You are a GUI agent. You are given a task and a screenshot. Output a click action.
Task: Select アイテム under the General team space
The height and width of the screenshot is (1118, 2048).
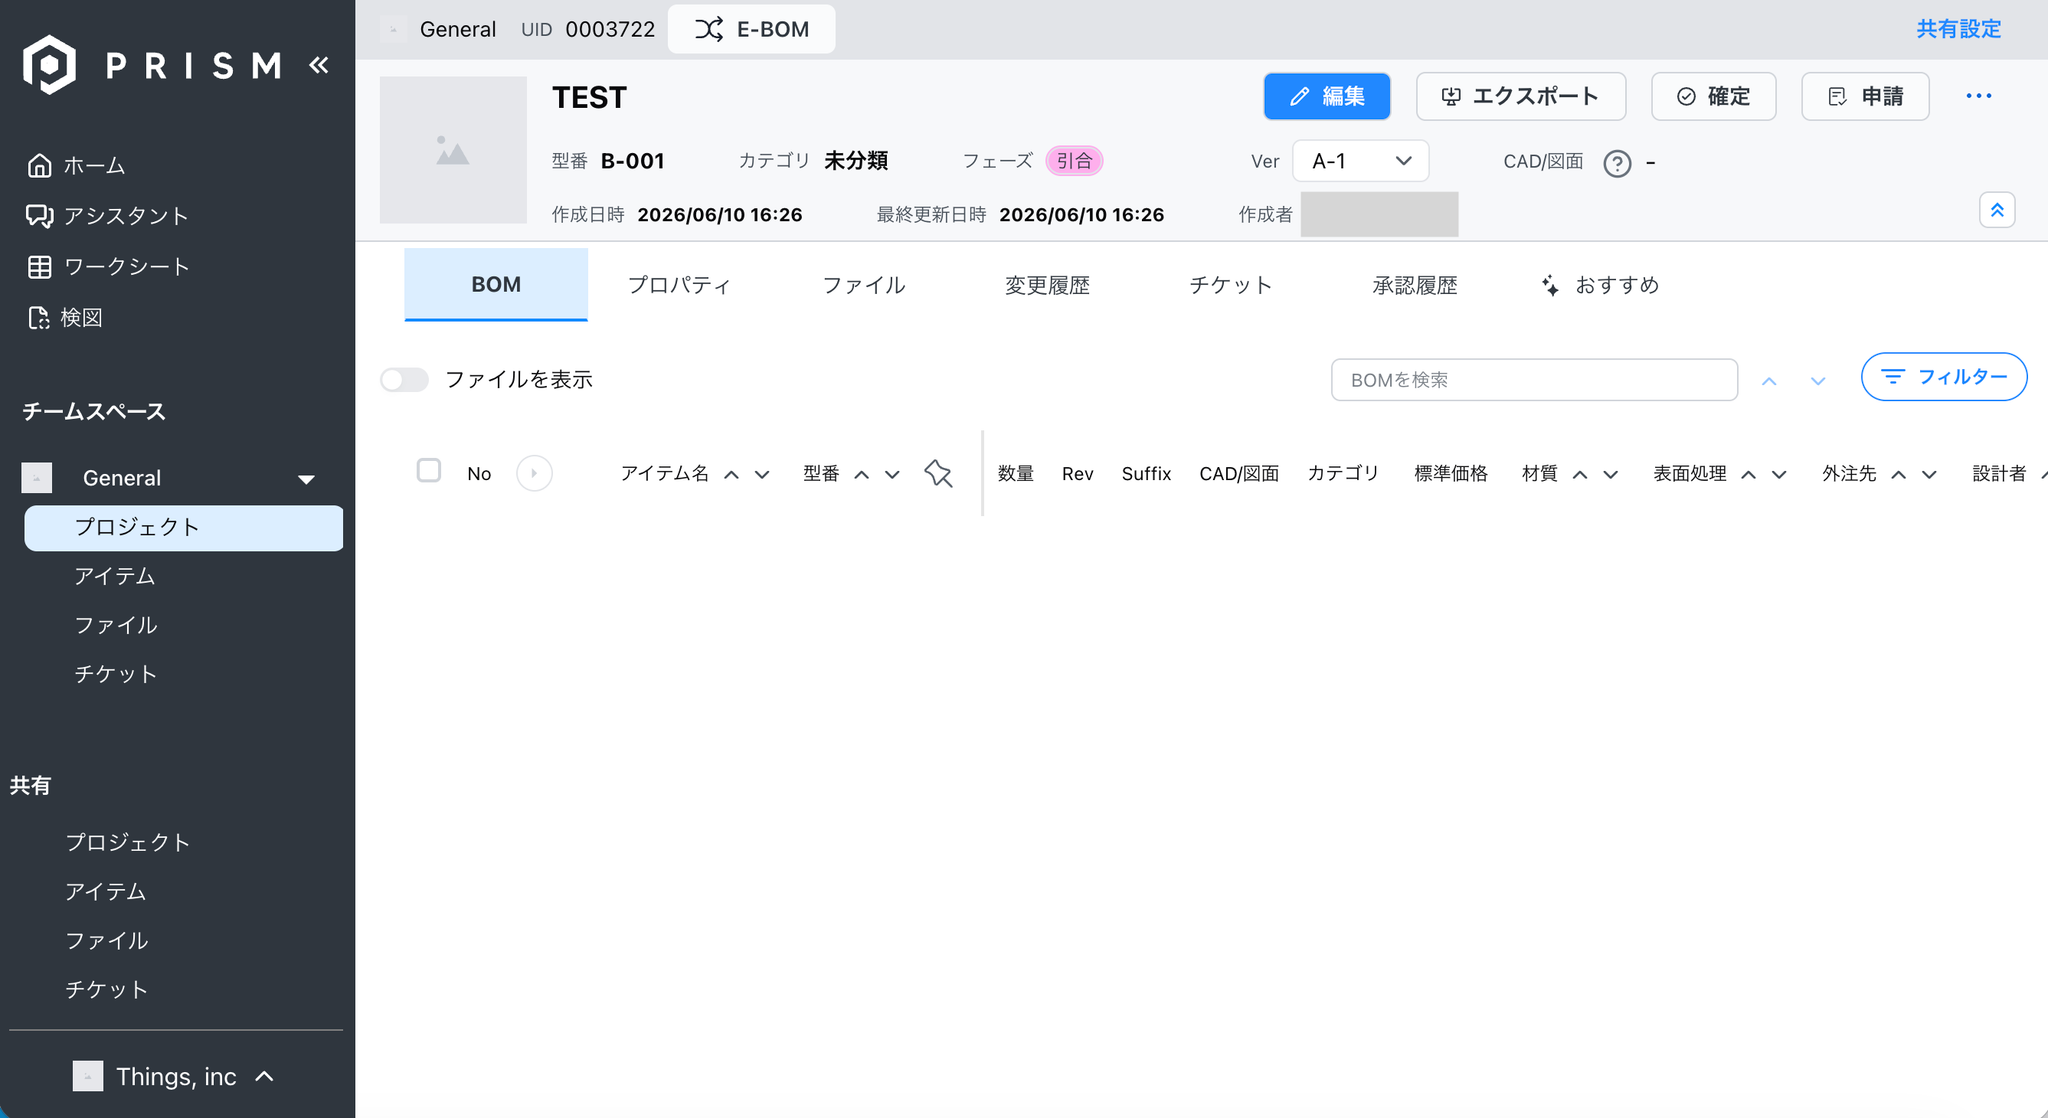click(x=115, y=576)
